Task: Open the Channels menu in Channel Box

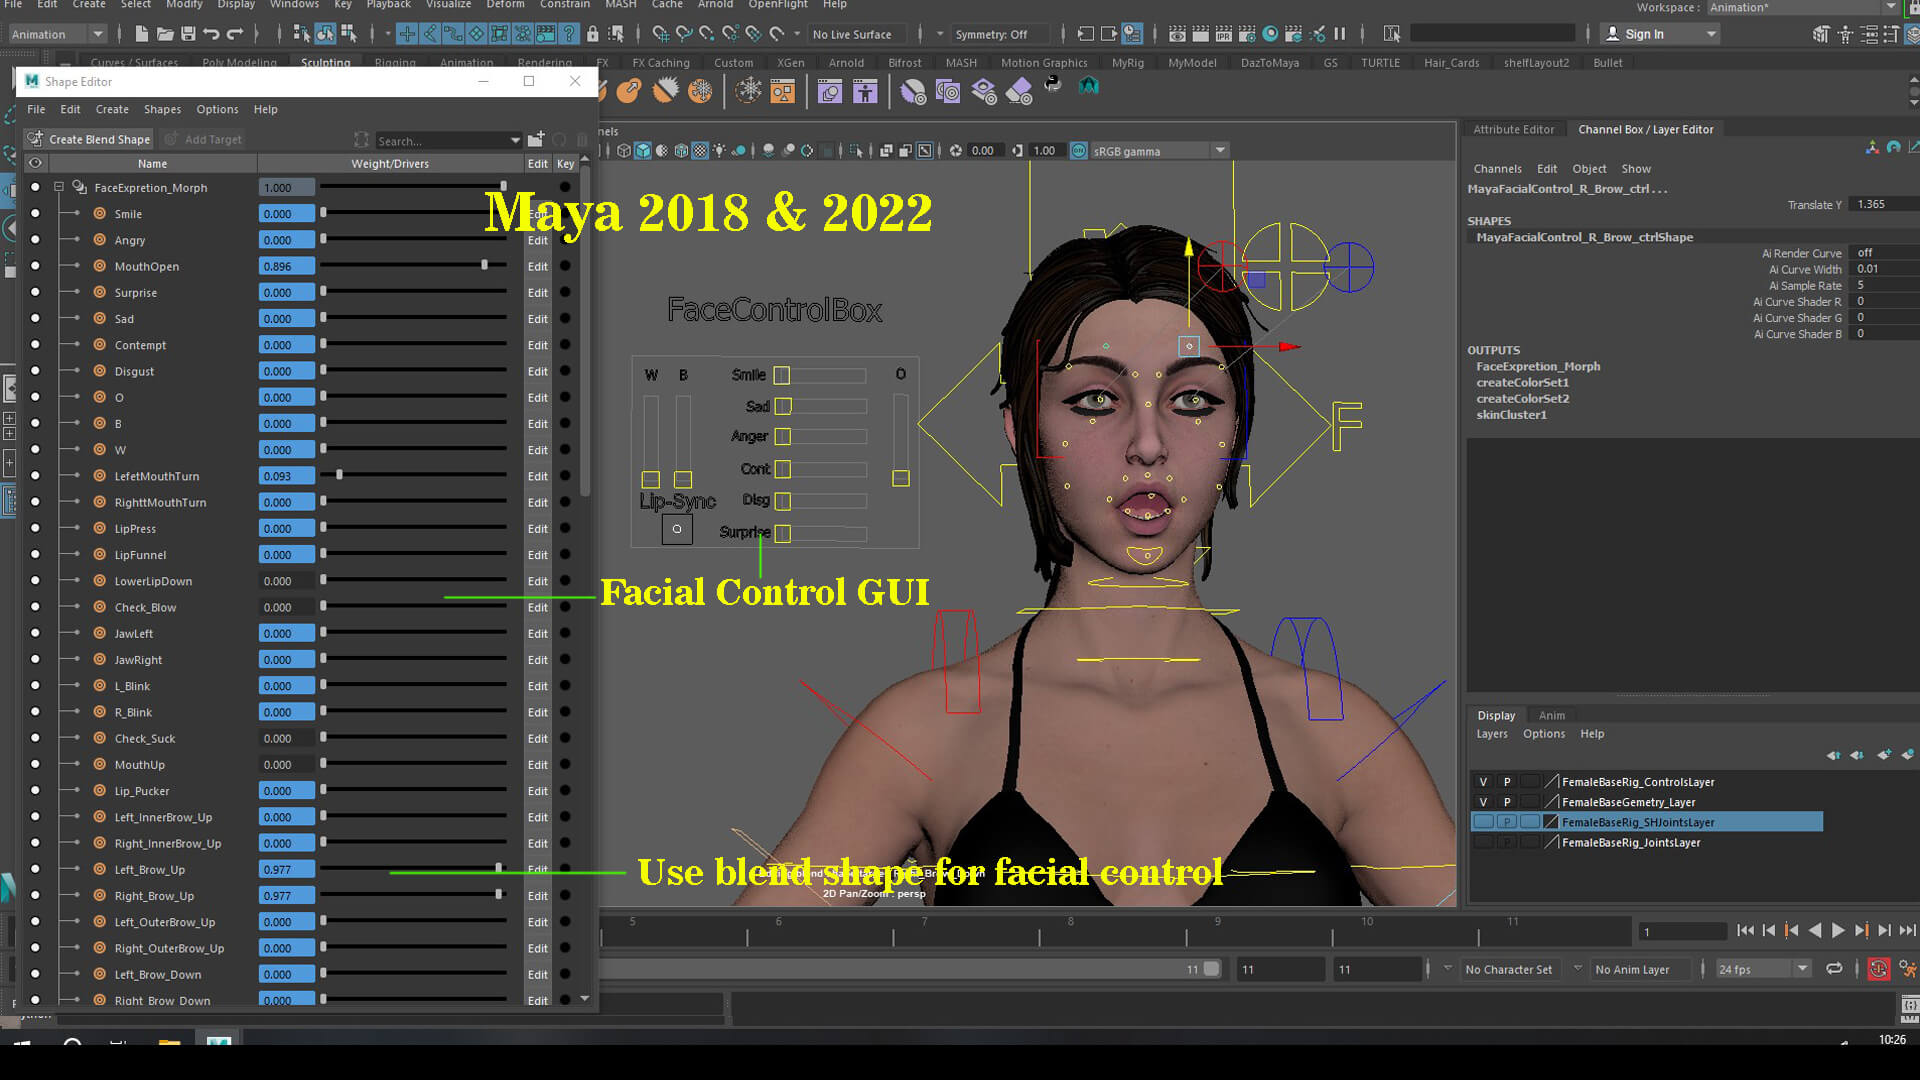Action: tap(1497, 168)
